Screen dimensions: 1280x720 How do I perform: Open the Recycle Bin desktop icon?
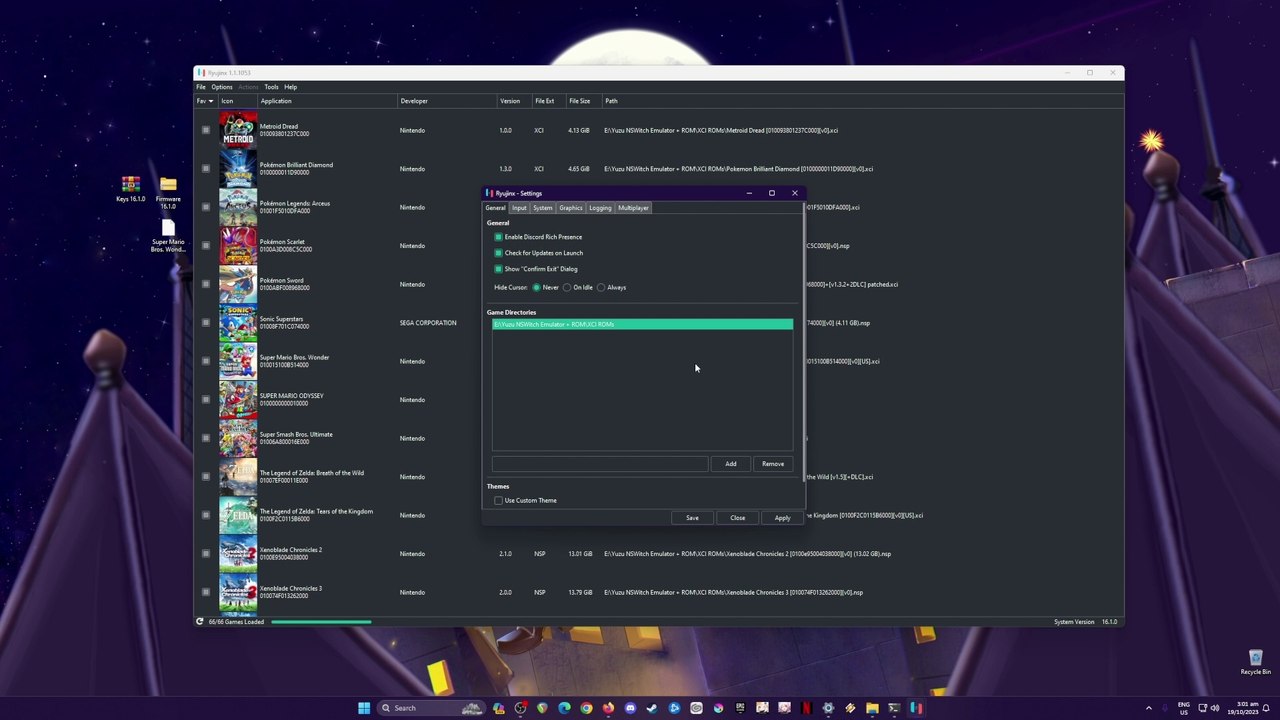click(x=1255, y=660)
